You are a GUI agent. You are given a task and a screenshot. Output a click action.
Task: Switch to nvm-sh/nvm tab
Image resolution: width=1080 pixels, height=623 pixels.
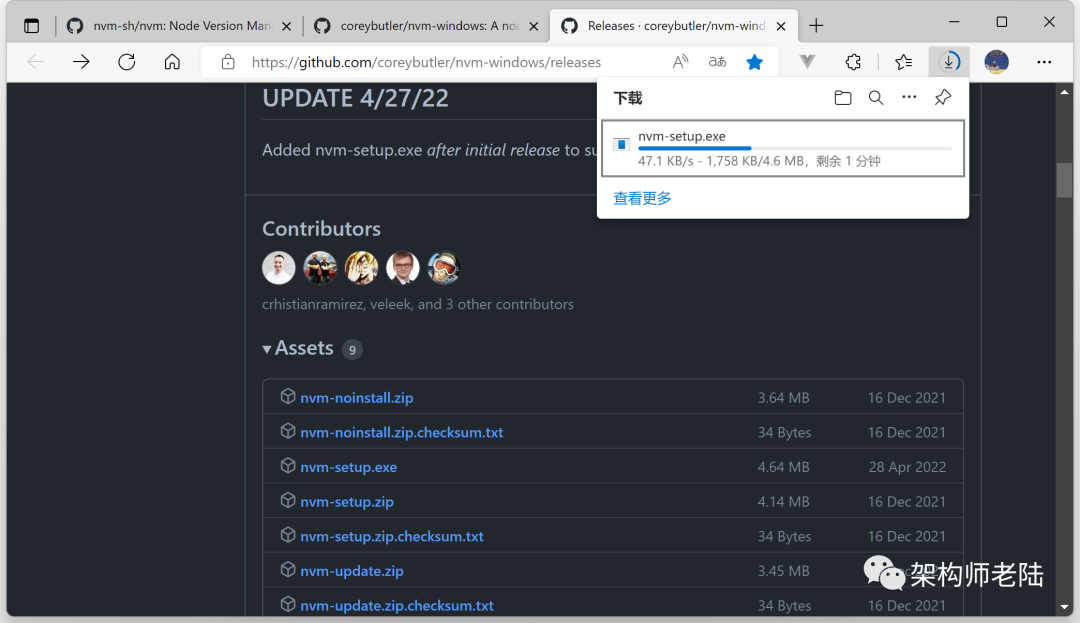(x=180, y=26)
